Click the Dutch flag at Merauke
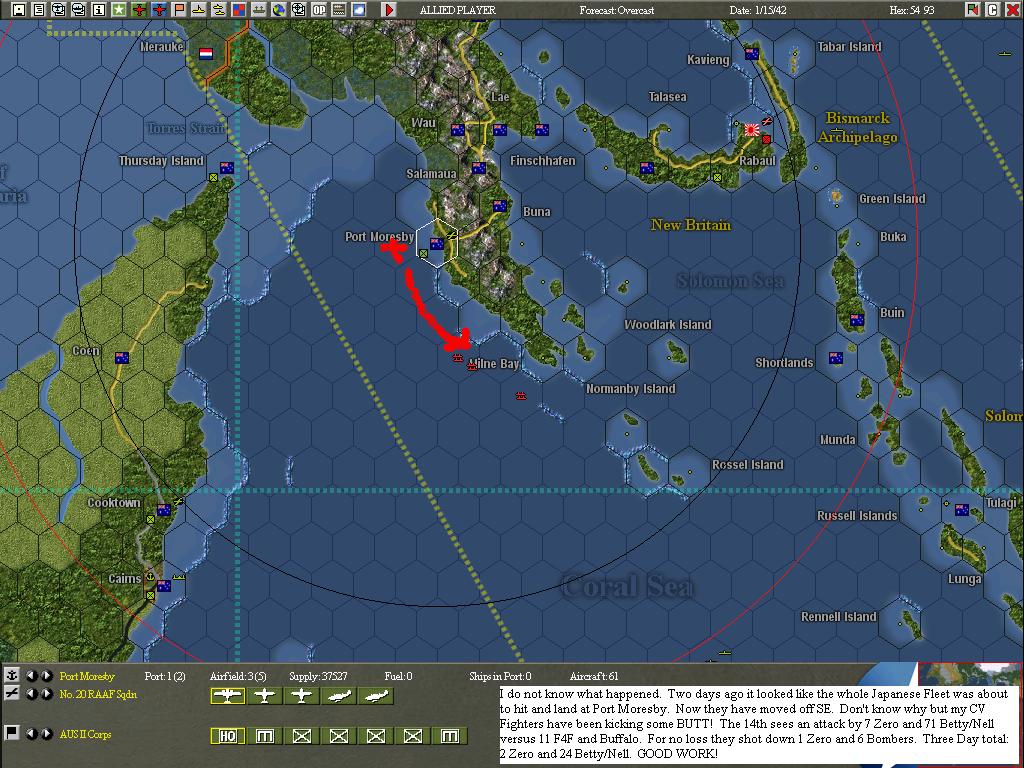Image resolution: width=1024 pixels, height=768 pixels. click(x=206, y=54)
